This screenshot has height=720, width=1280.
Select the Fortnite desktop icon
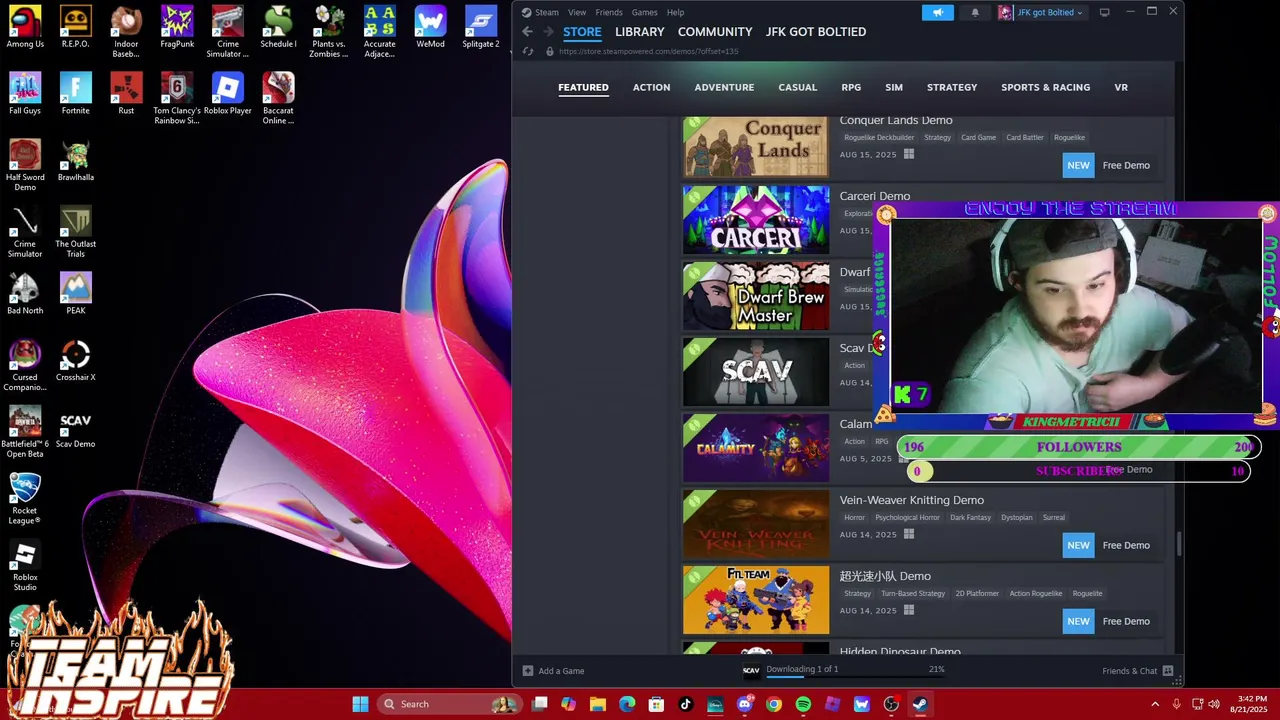coord(75,94)
